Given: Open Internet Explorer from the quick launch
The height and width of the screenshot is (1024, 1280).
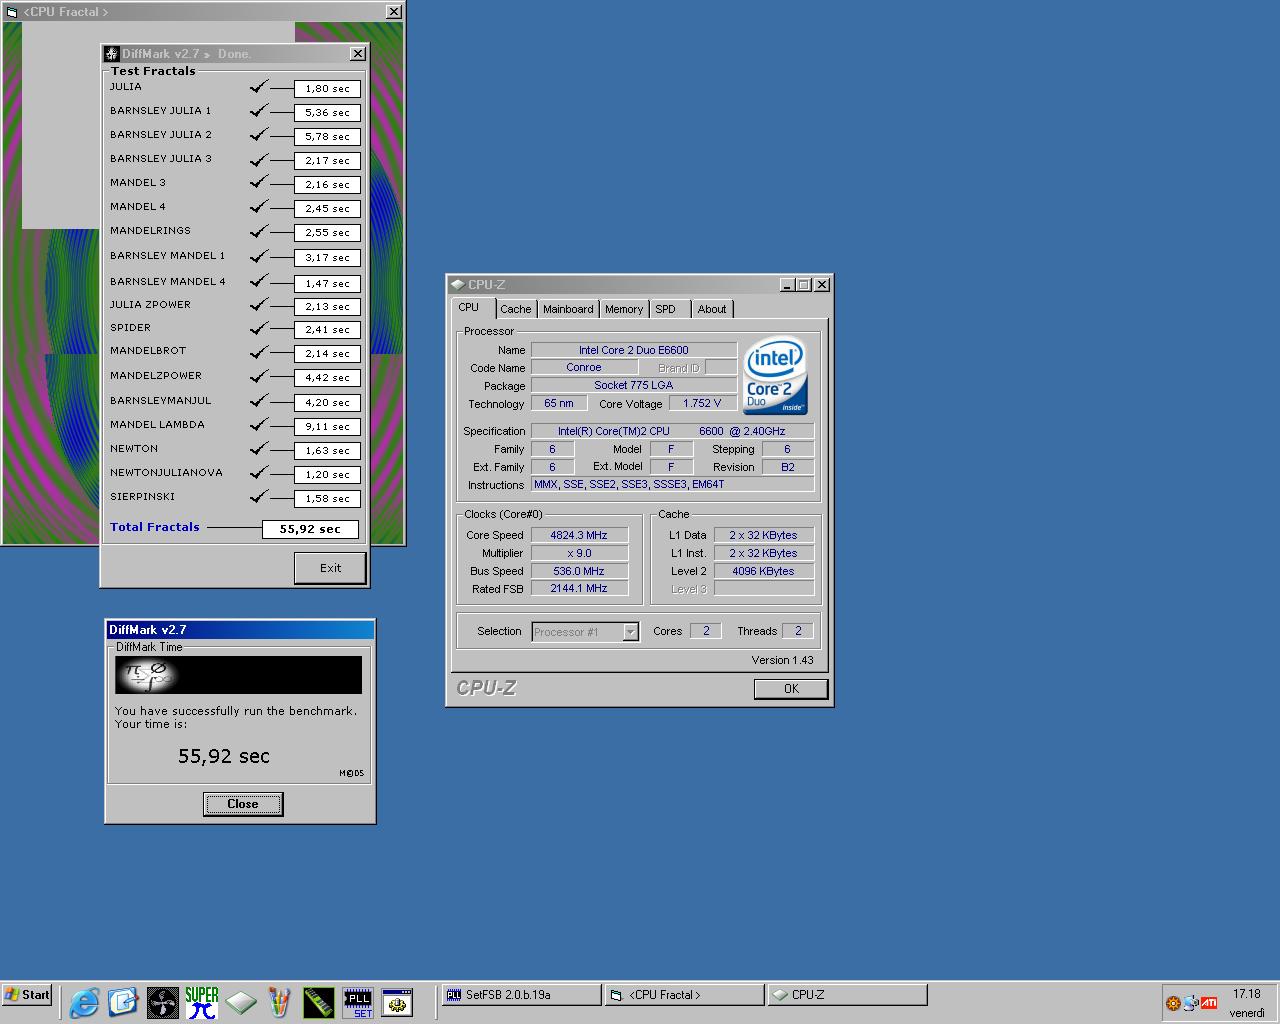Looking at the screenshot, I should tap(84, 1002).
